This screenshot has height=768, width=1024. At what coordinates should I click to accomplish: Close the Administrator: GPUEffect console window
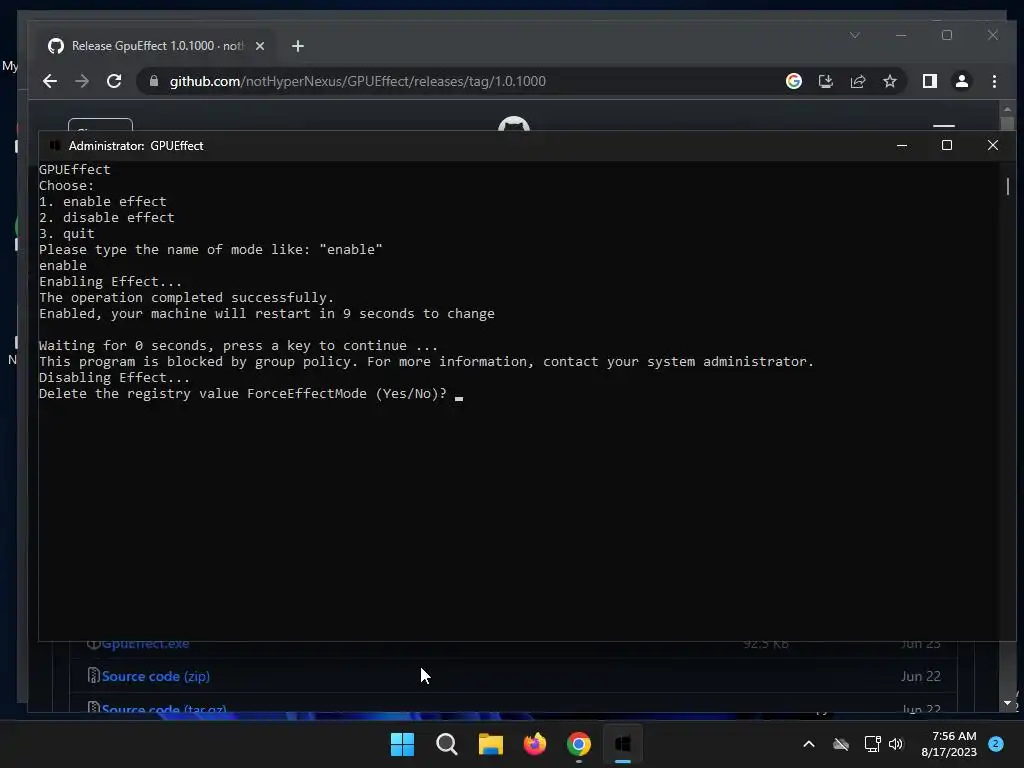click(x=993, y=145)
